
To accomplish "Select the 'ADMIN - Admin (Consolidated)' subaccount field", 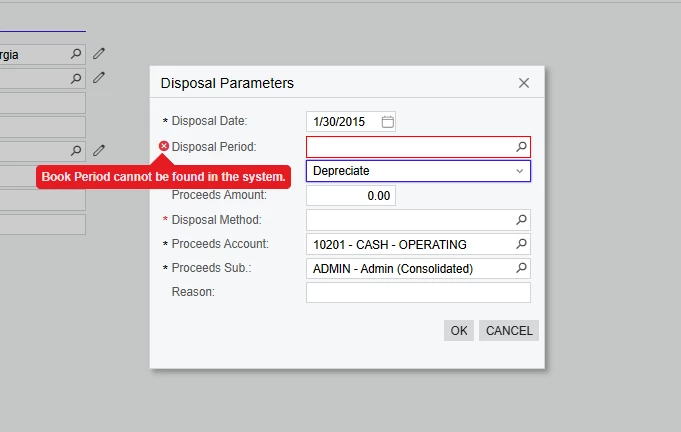I will (x=409, y=268).
